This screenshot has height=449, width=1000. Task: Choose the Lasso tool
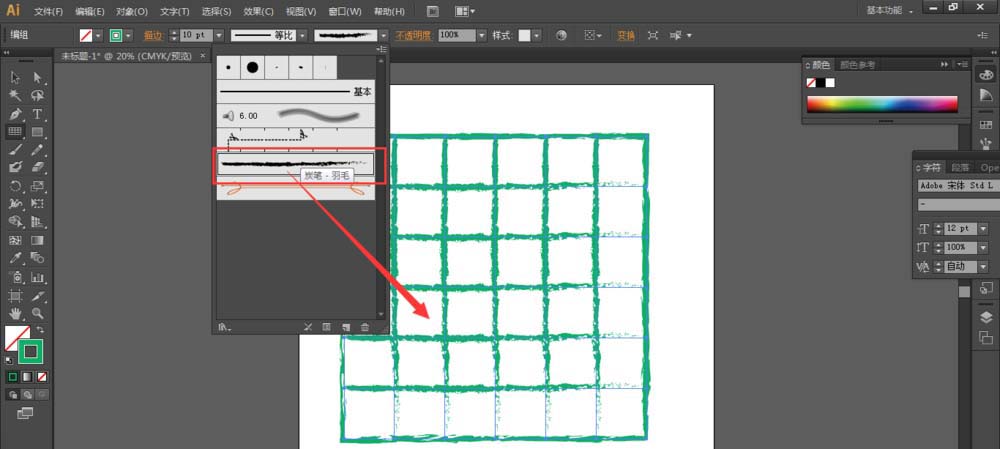(x=38, y=96)
